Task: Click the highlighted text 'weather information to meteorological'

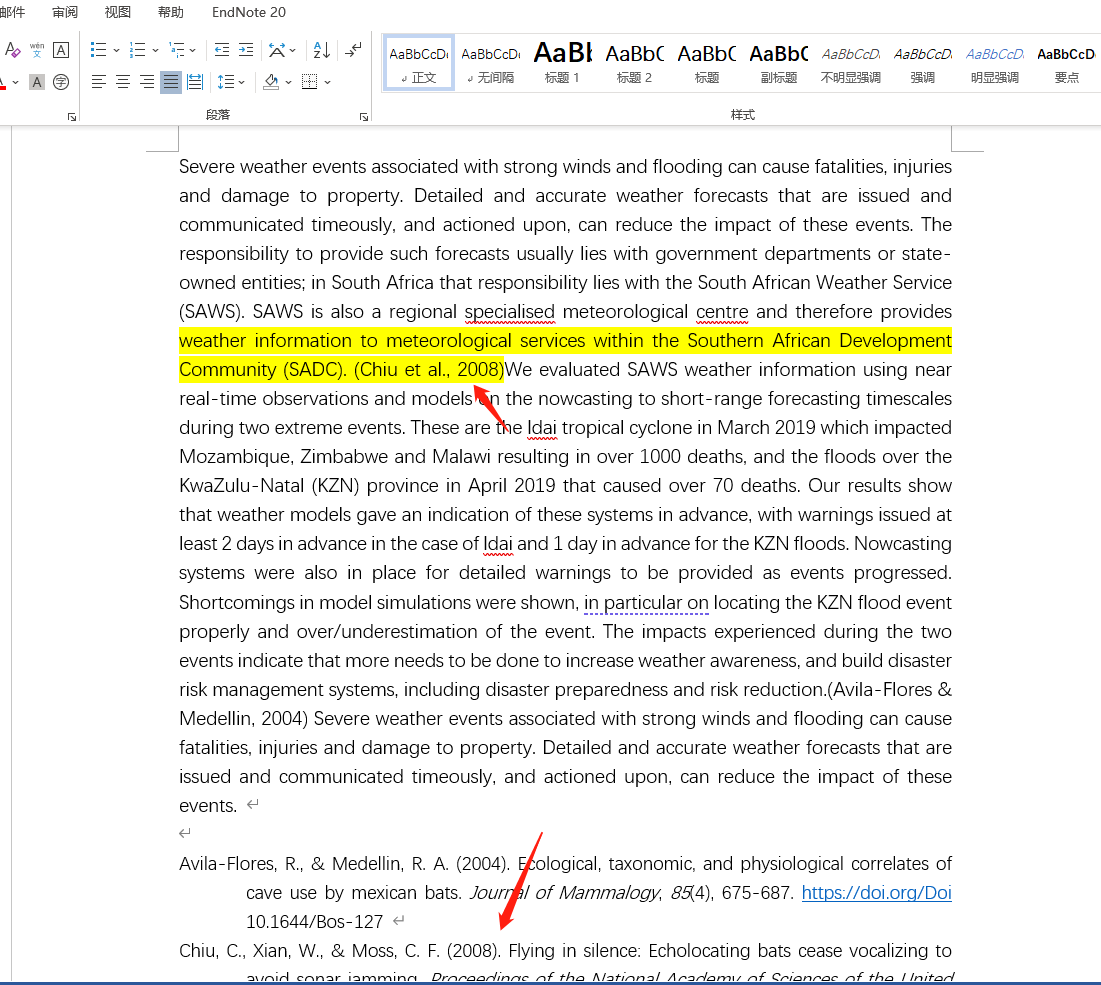Action: click(x=345, y=341)
